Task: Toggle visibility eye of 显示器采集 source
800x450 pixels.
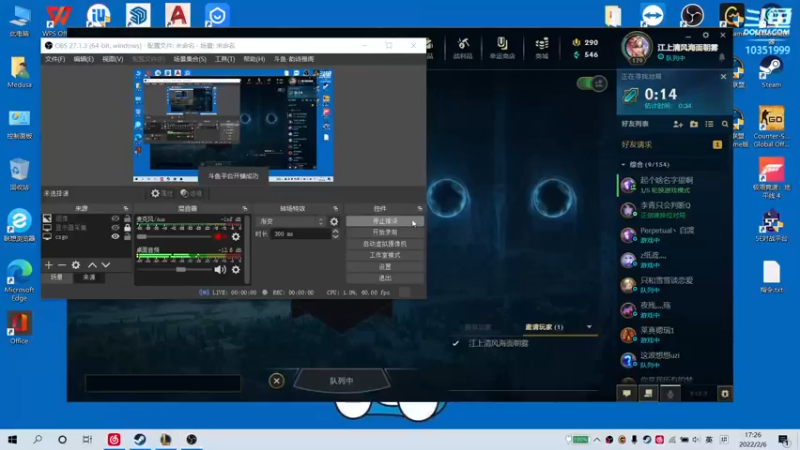Action: pos(115,228)
